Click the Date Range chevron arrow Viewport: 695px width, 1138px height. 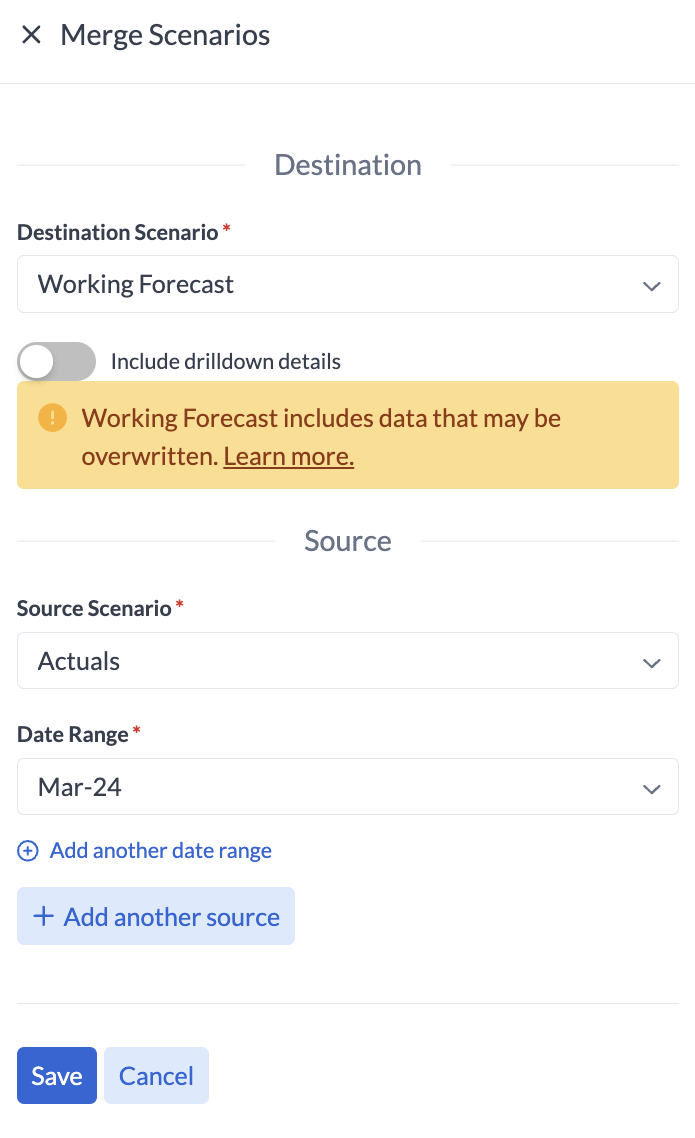click(x=652, y=788)
